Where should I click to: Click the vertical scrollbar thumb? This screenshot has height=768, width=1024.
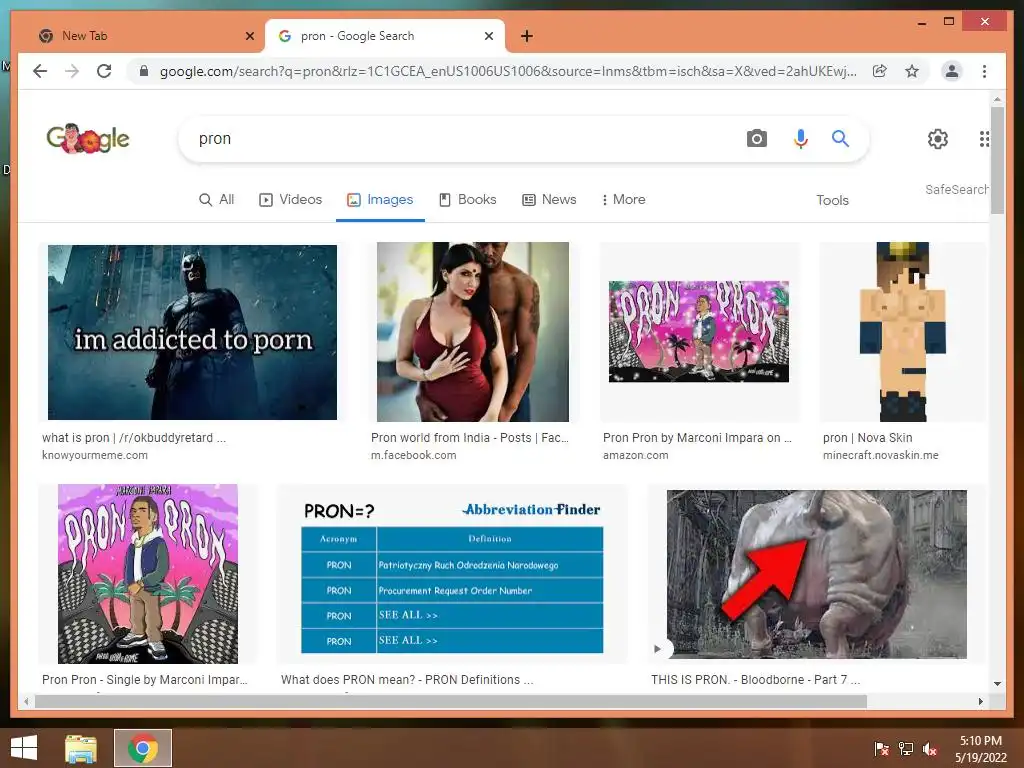pos(997,160)
